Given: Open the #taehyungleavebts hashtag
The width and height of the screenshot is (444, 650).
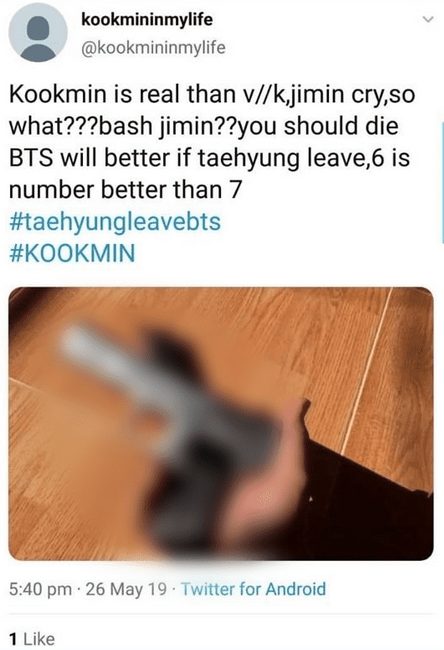Looking at the screenshot, I should (x=115, y=222).
